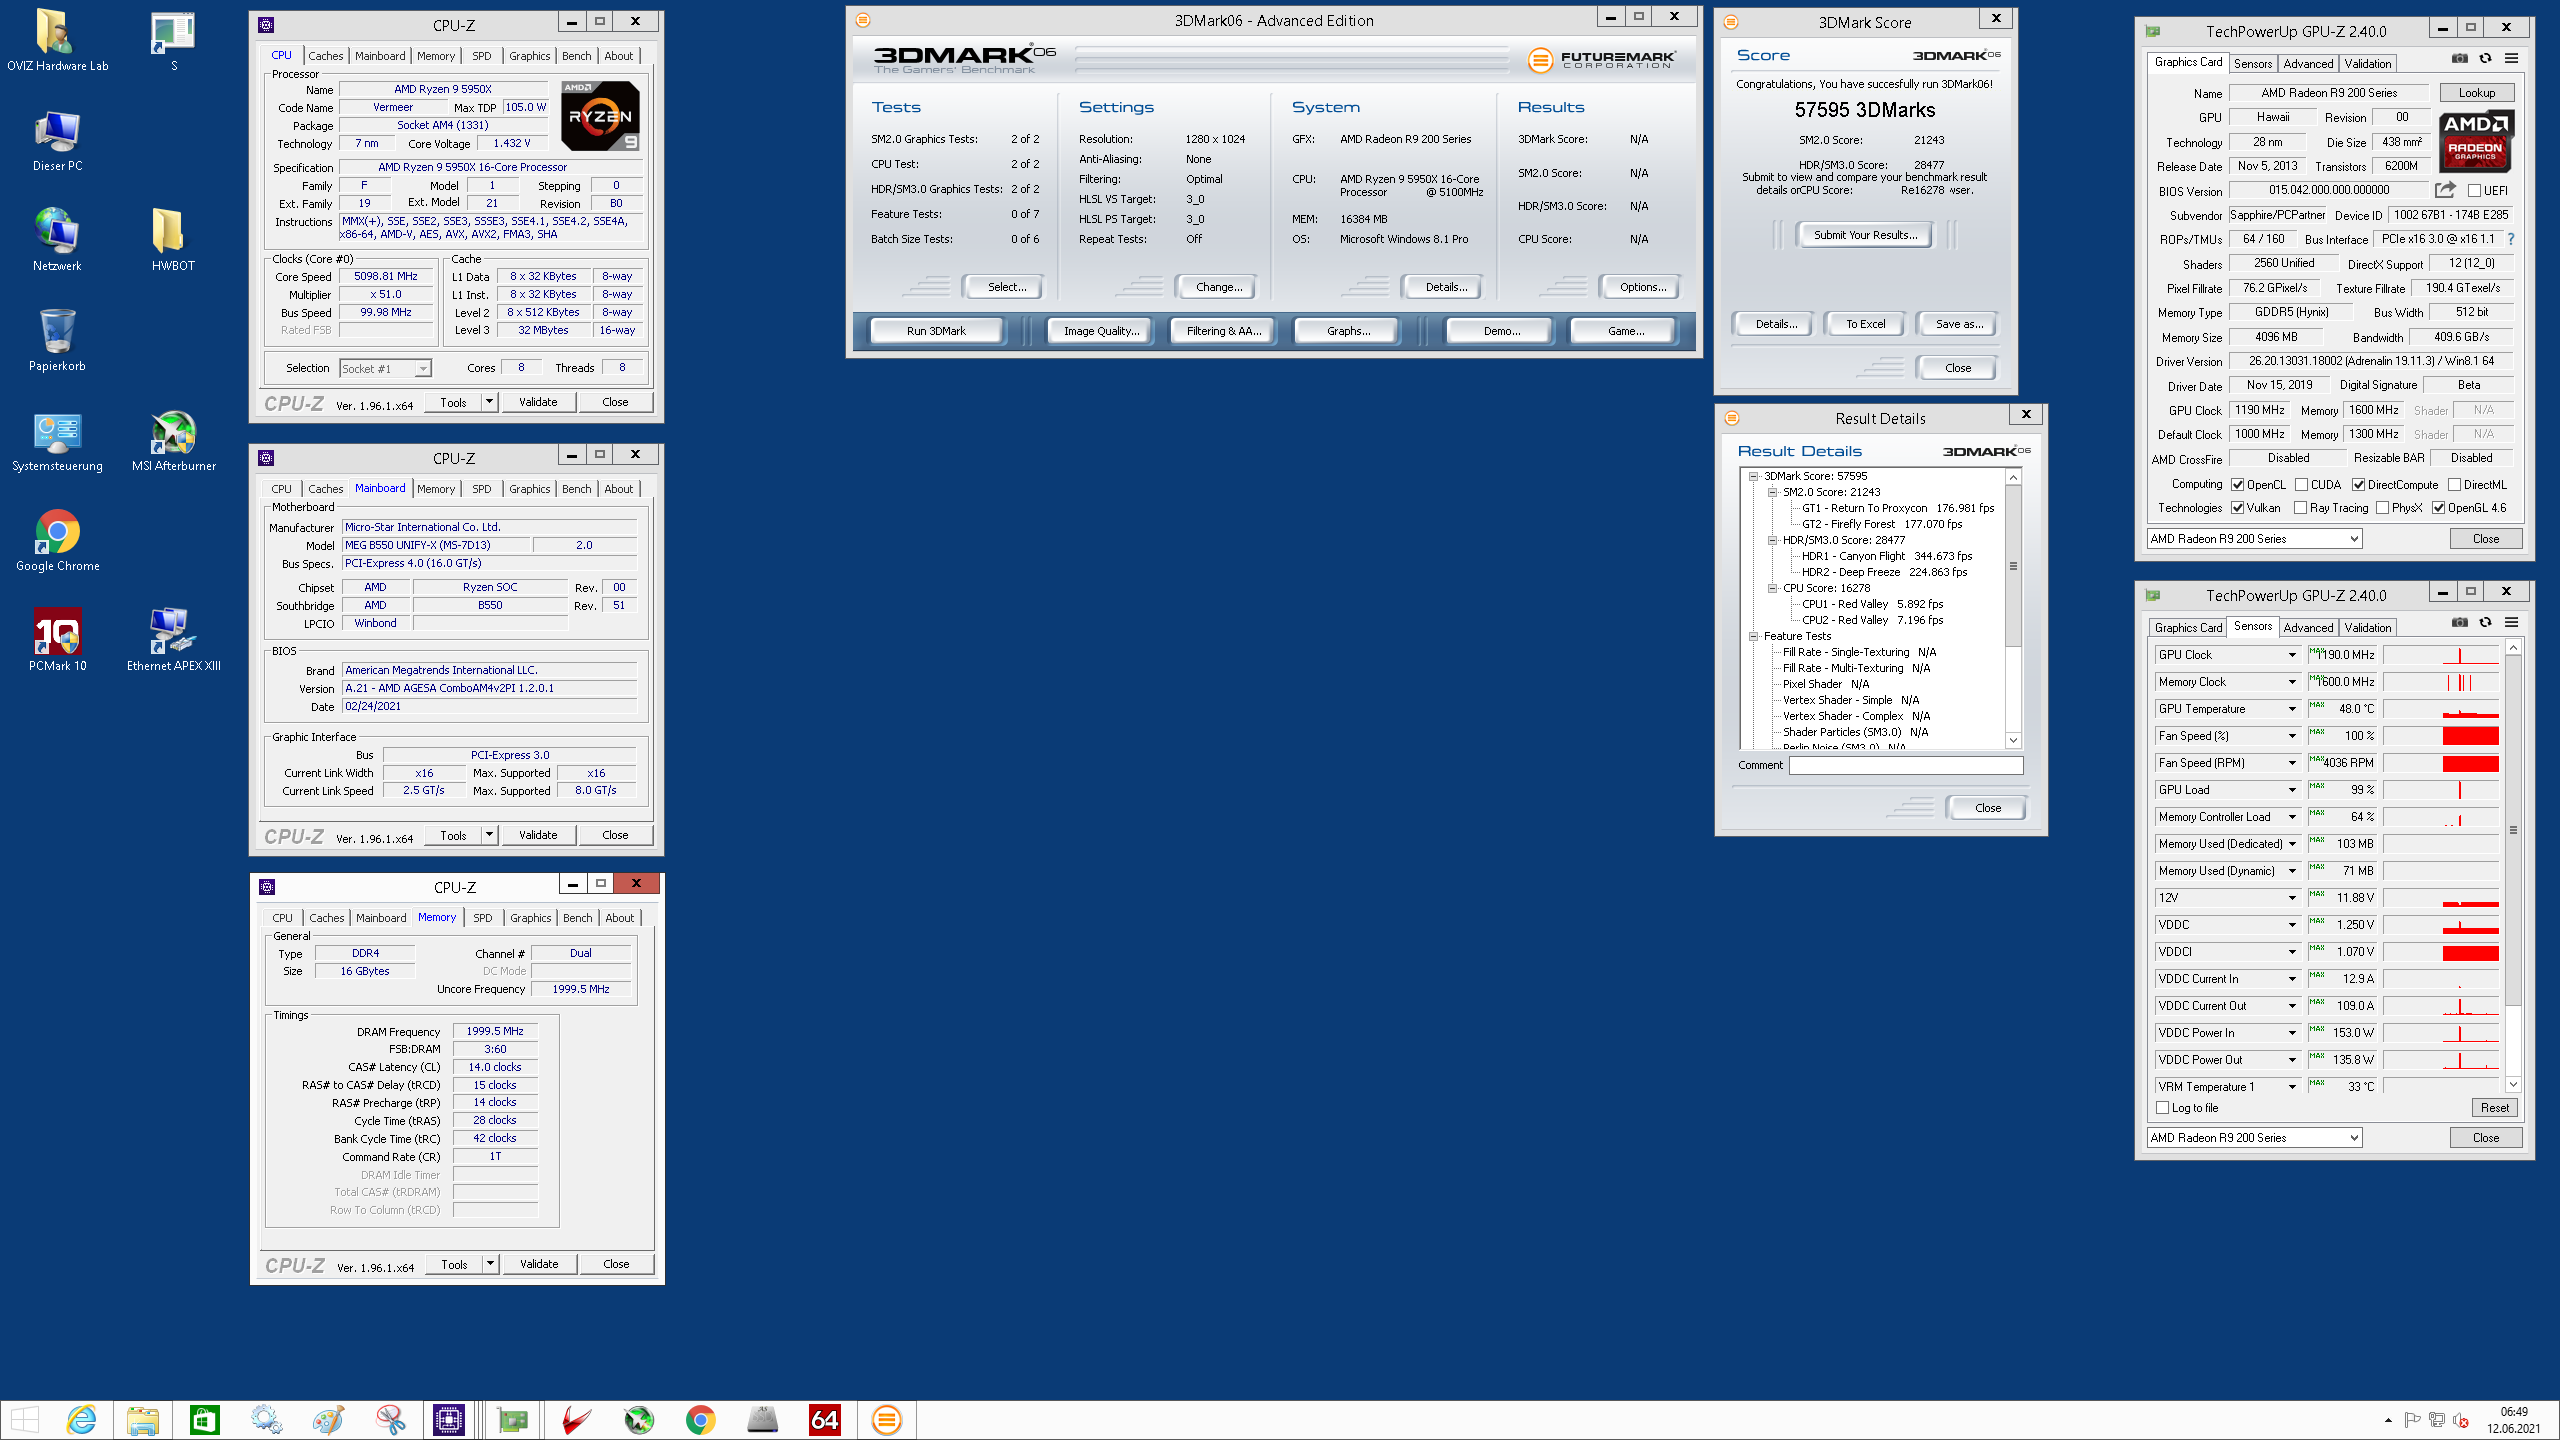The image size is (2560, 1440).
Task: Open the Tools dropdown arrow in top CPU-Z window
Action: point(489,402)
